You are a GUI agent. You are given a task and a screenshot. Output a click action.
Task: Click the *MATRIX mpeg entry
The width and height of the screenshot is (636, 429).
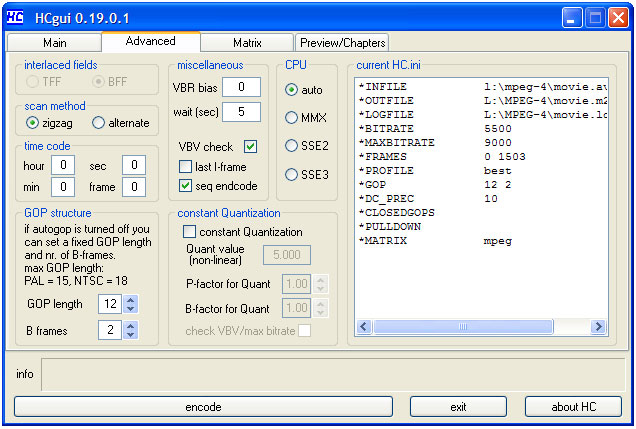(x=435, y=240)
